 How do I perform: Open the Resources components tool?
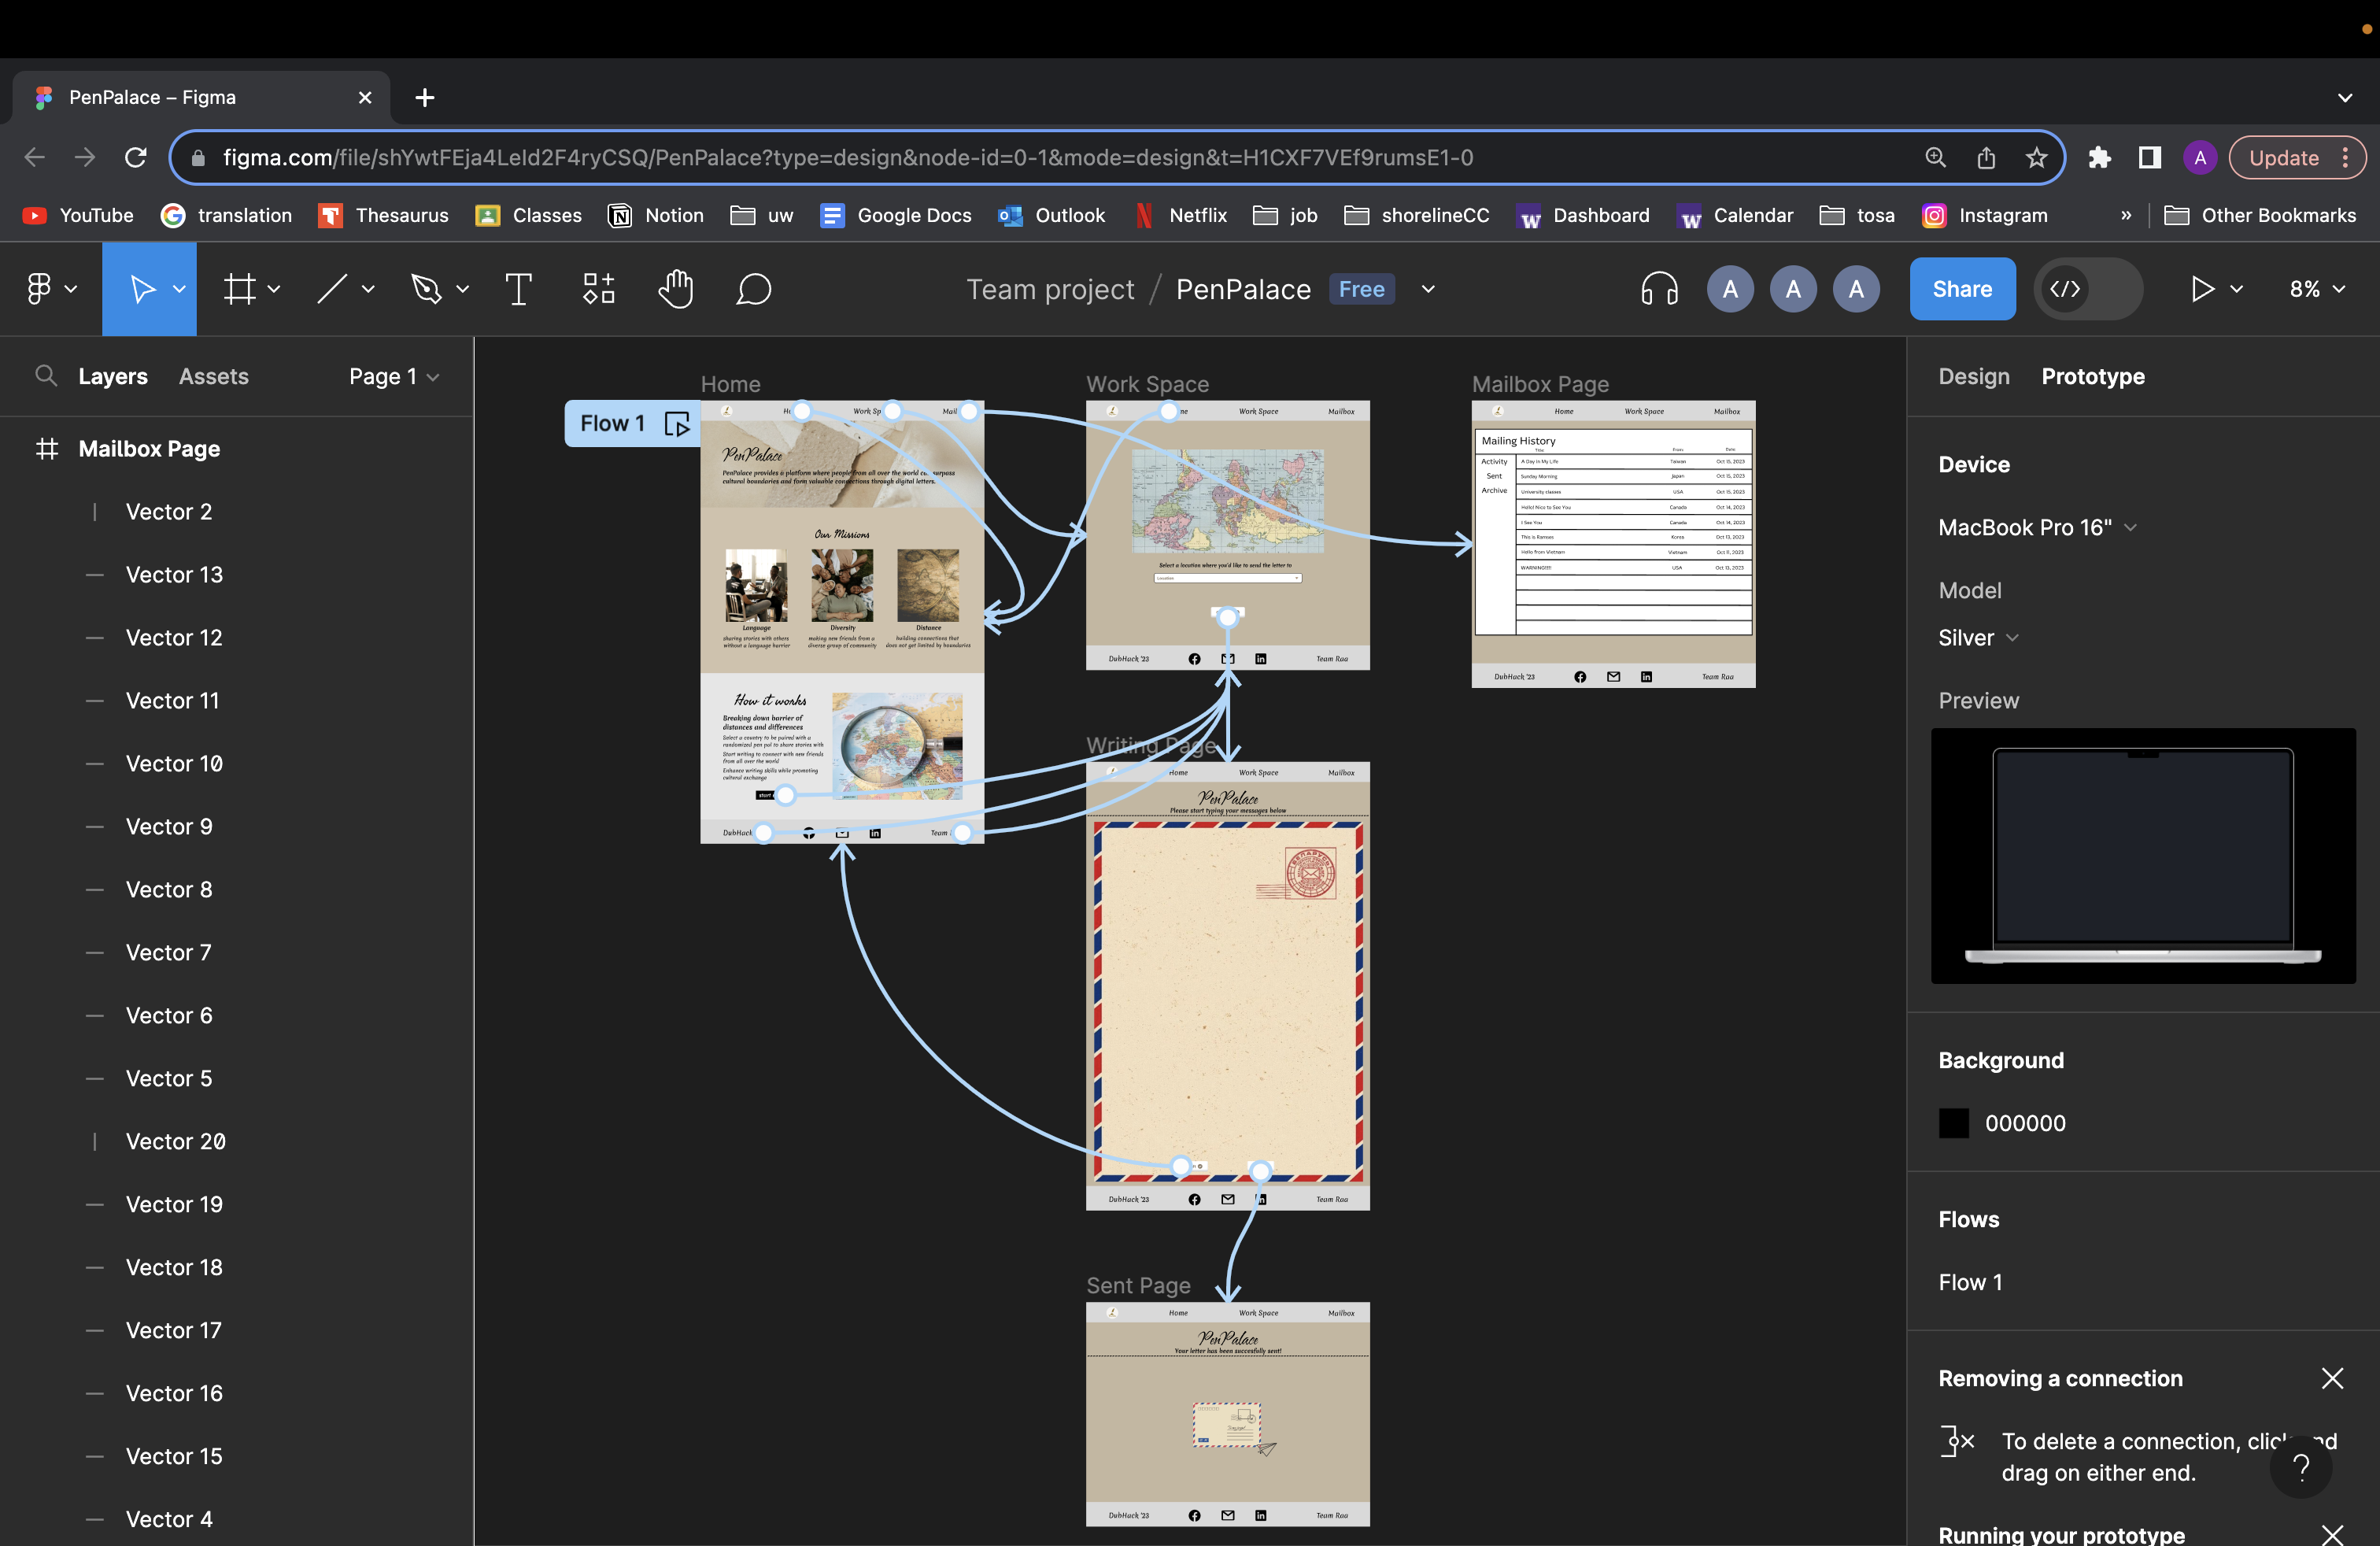click(598, 289)
